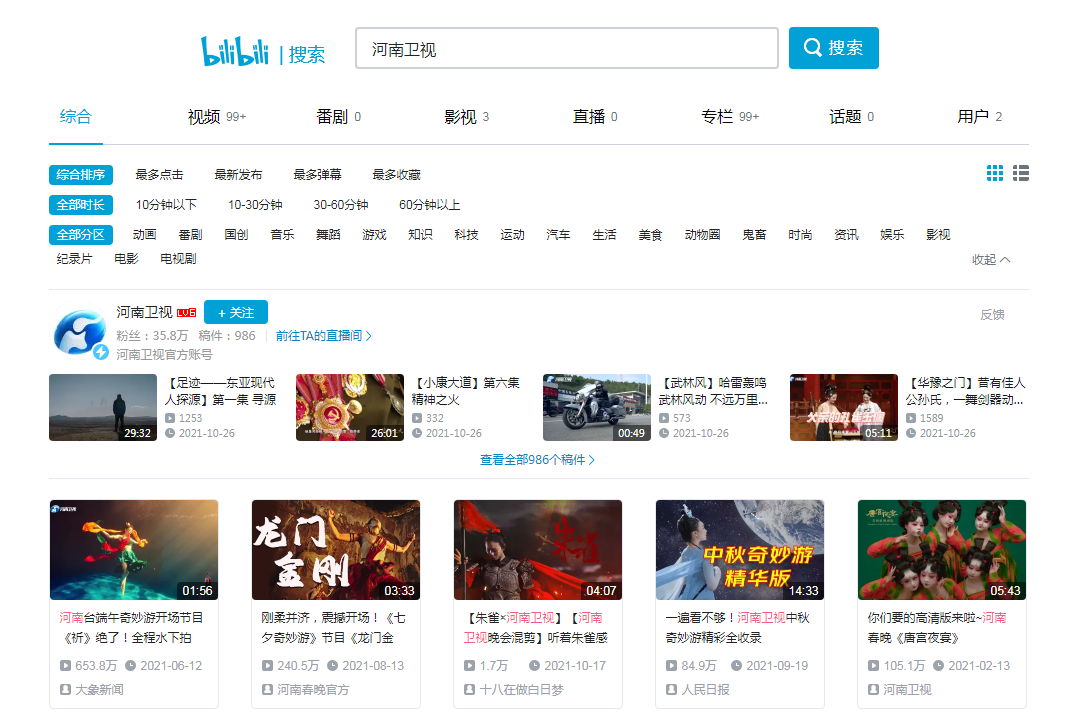Click 反馈 feedback link

click(992, 314)
